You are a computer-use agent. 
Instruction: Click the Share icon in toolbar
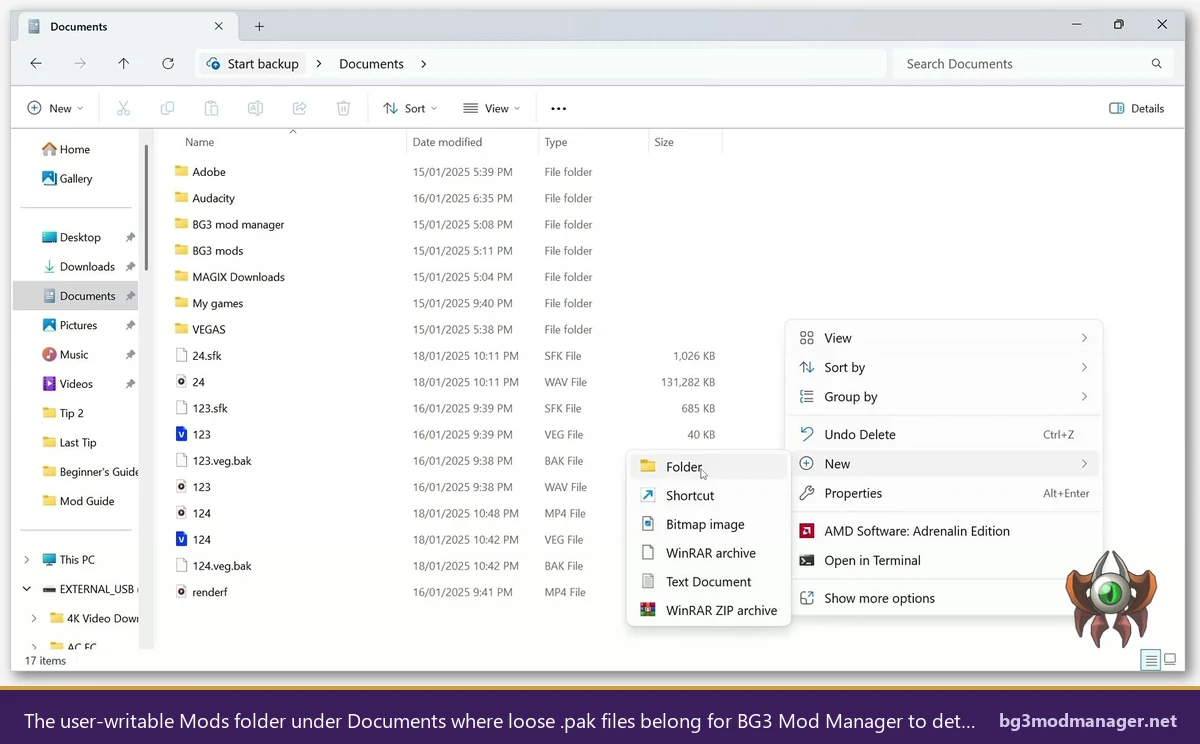point(299,108)
